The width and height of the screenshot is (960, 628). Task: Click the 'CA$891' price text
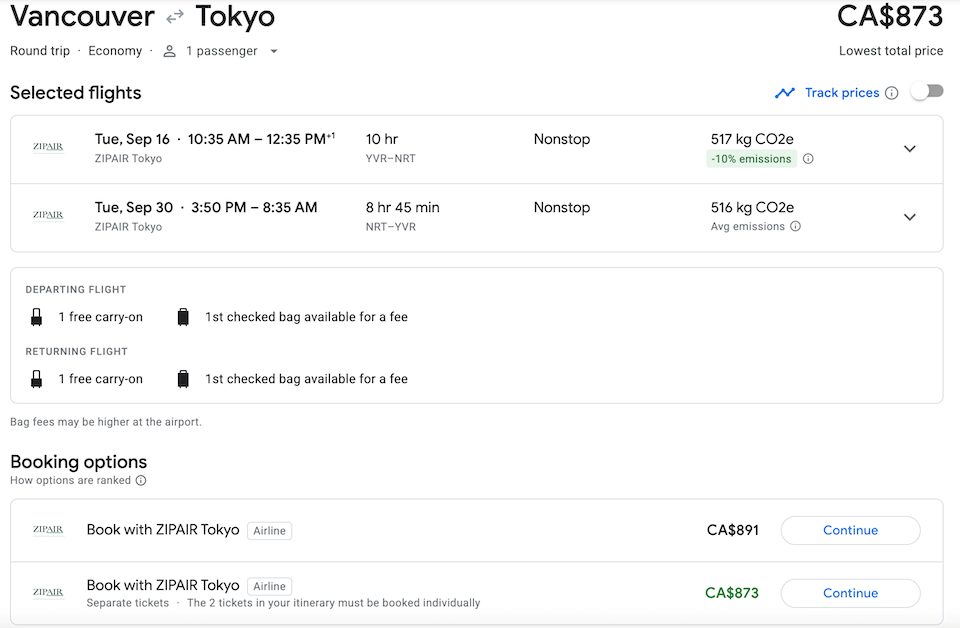click(732, 530)
